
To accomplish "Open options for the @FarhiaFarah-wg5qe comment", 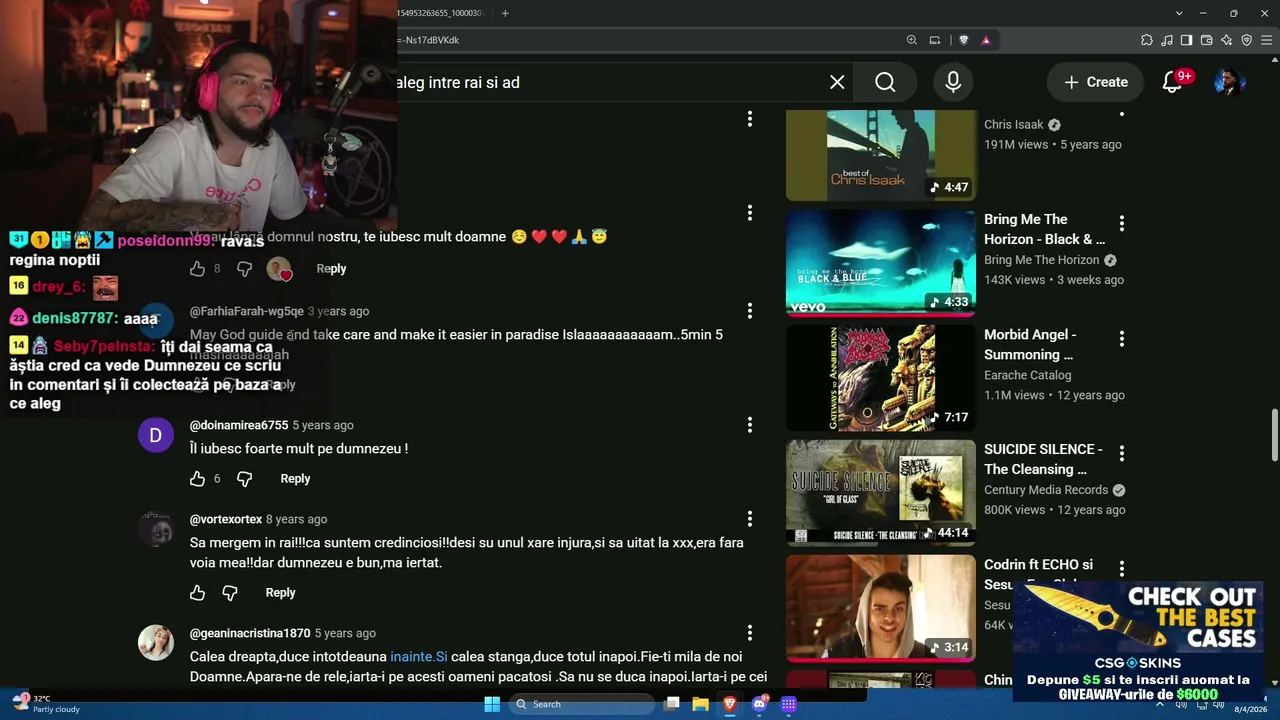I will (749, 311).
